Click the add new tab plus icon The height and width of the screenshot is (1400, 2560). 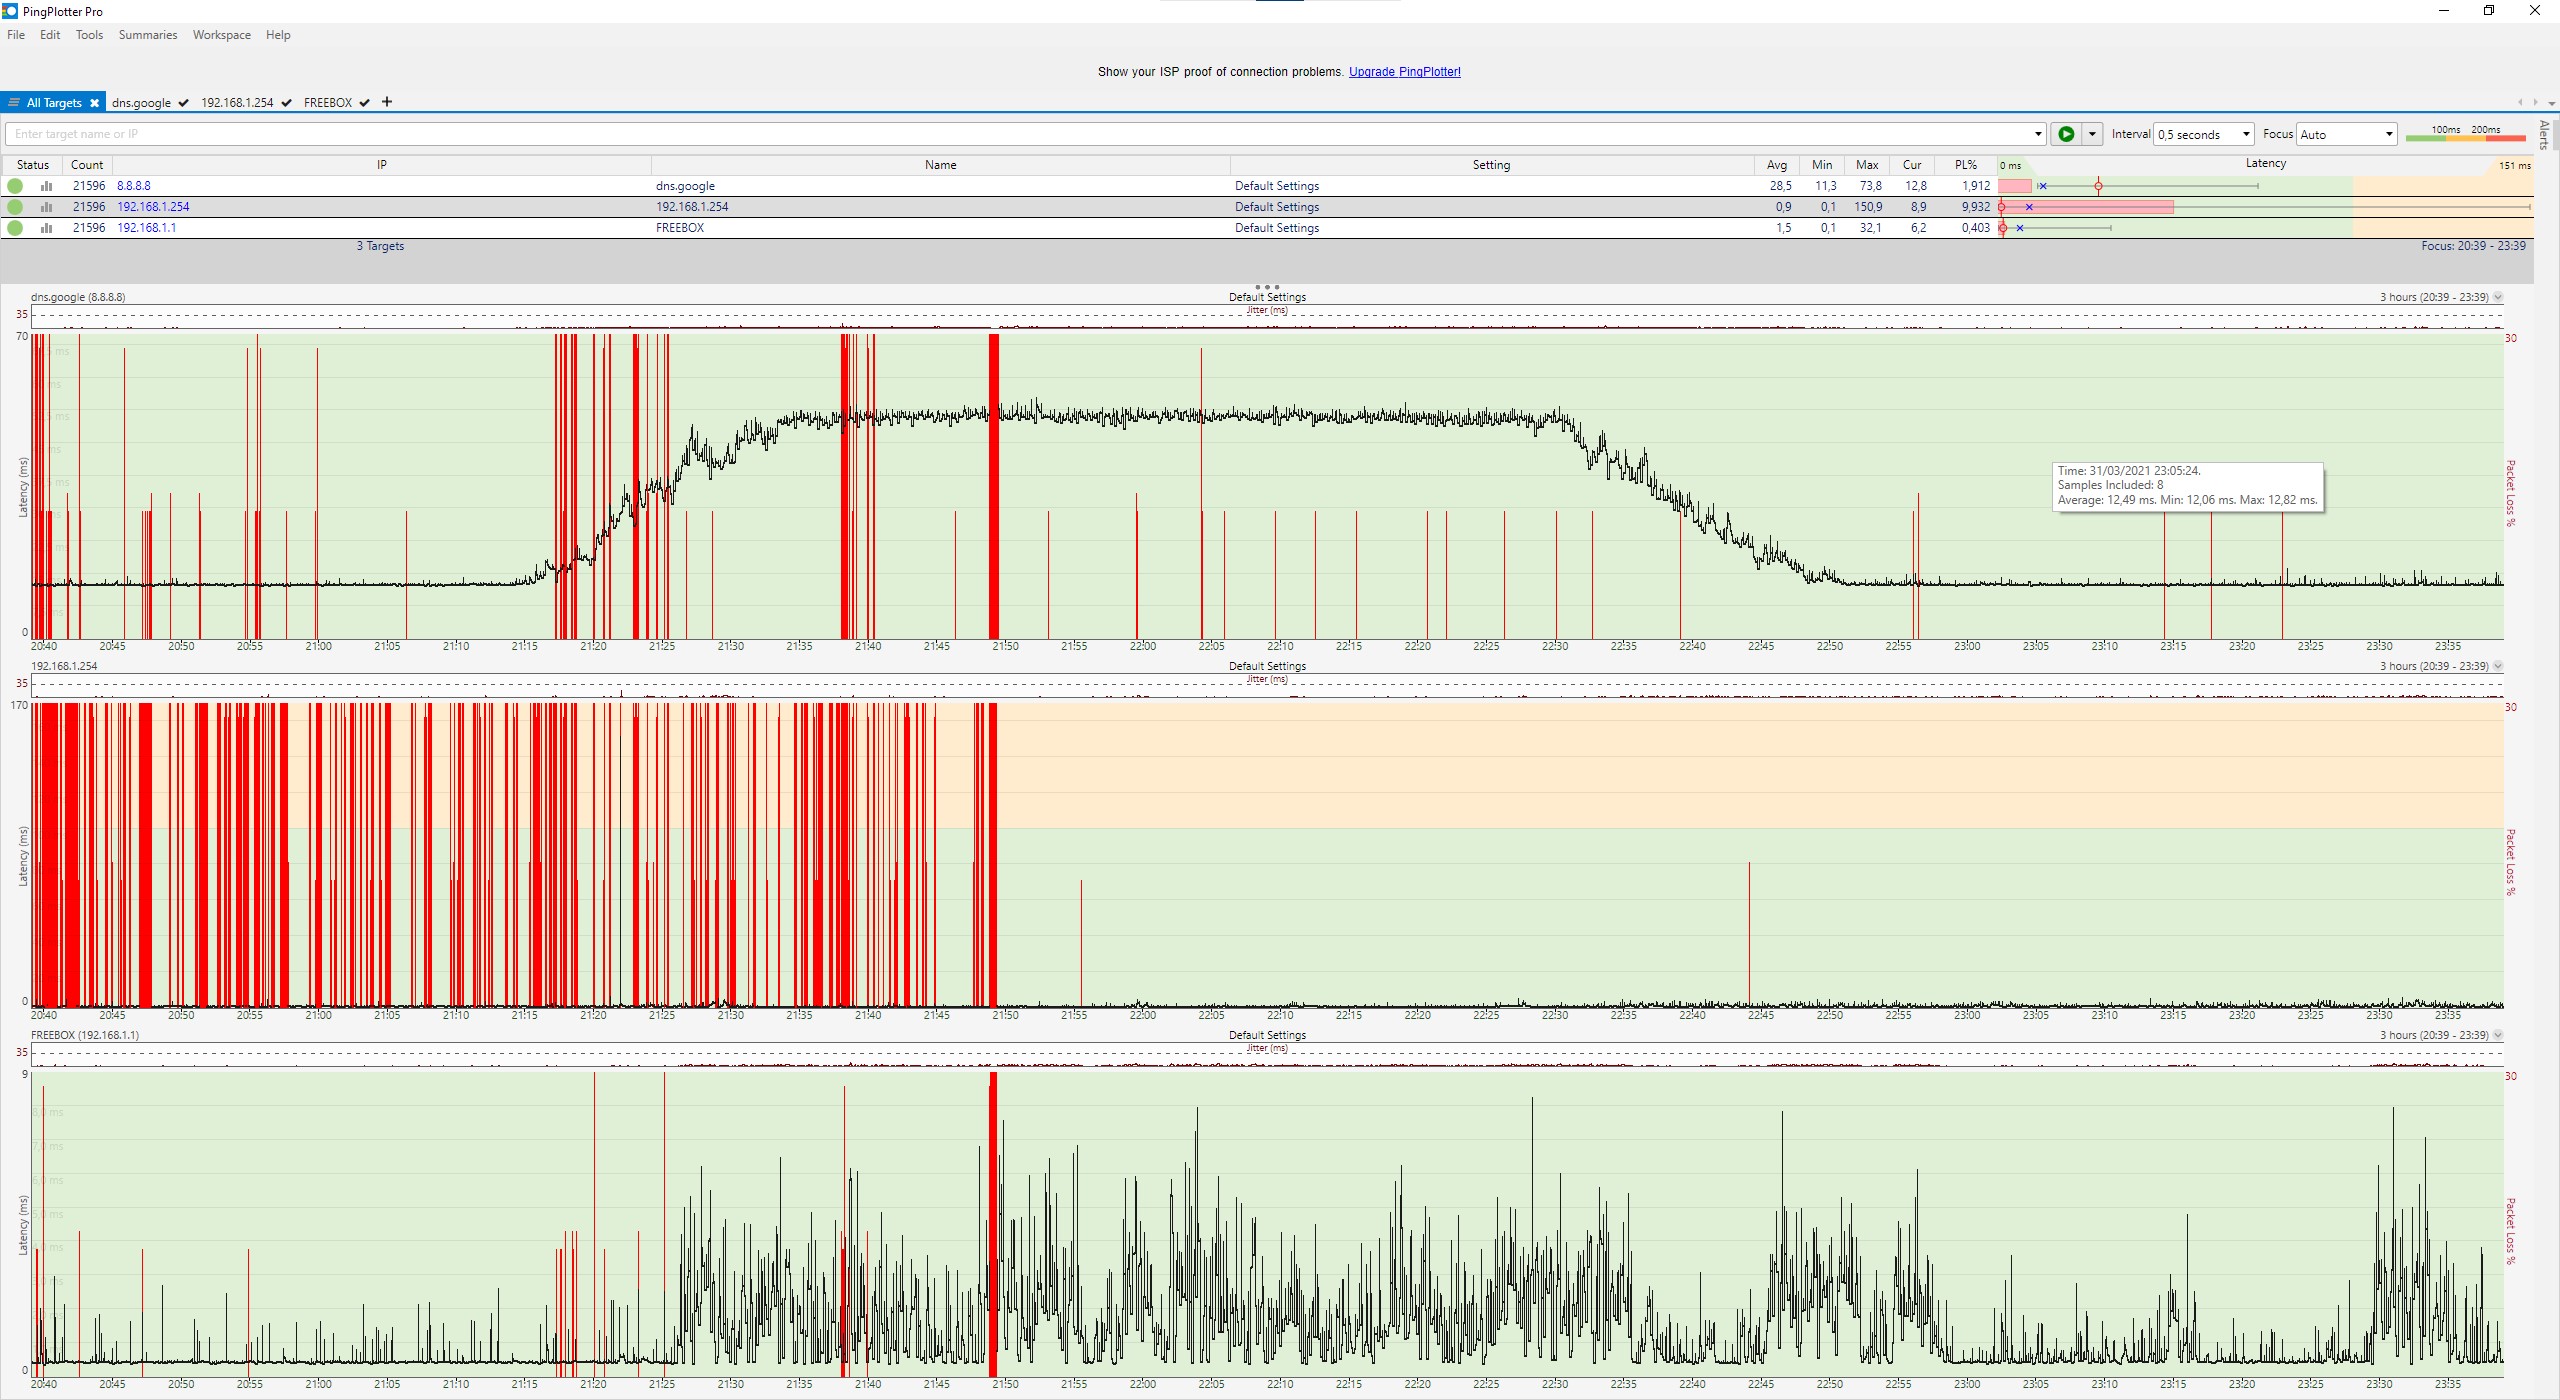pyautogui.click(x=387, y=102)
